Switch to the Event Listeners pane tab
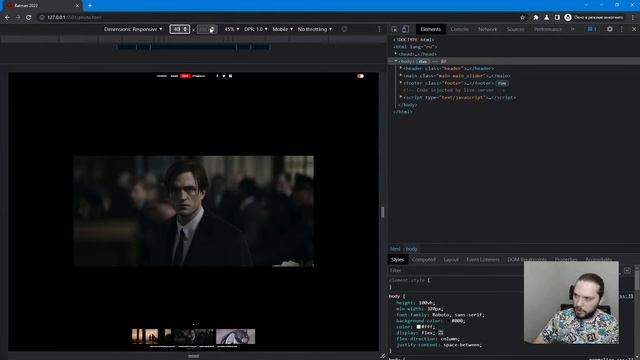The height and width of the screenshot is (360, 640). (483, 260)
